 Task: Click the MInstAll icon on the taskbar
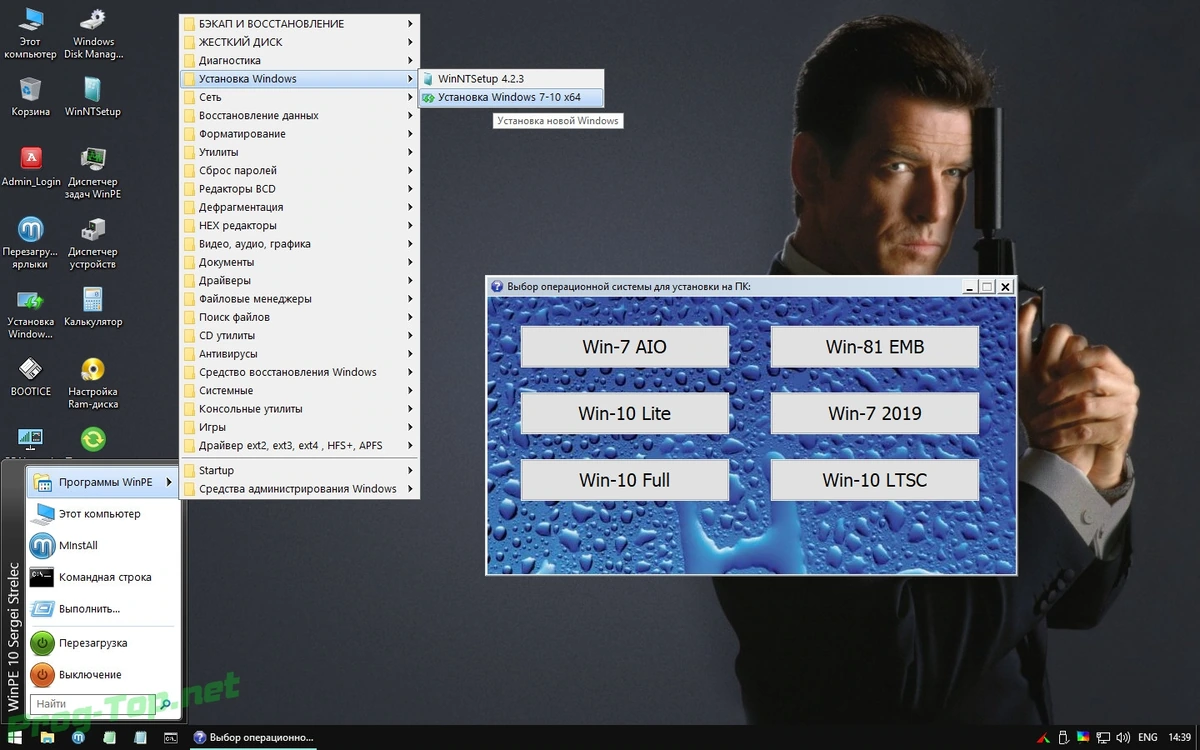[x=78, y=738]
